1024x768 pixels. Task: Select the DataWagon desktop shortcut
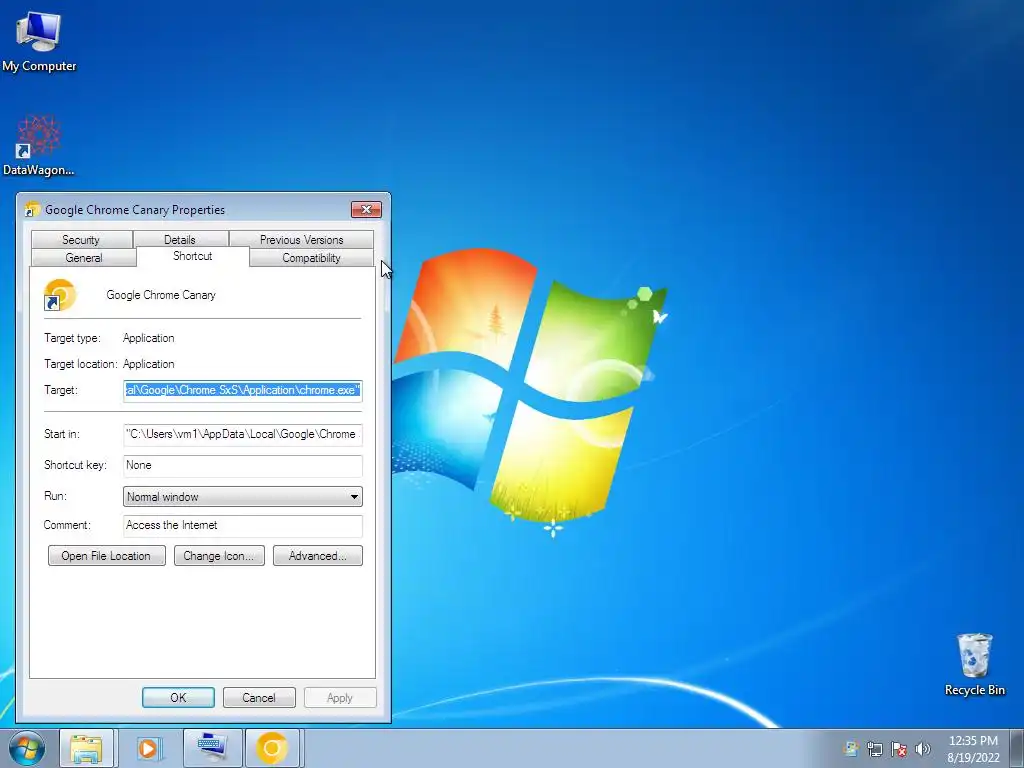point(39,145)
